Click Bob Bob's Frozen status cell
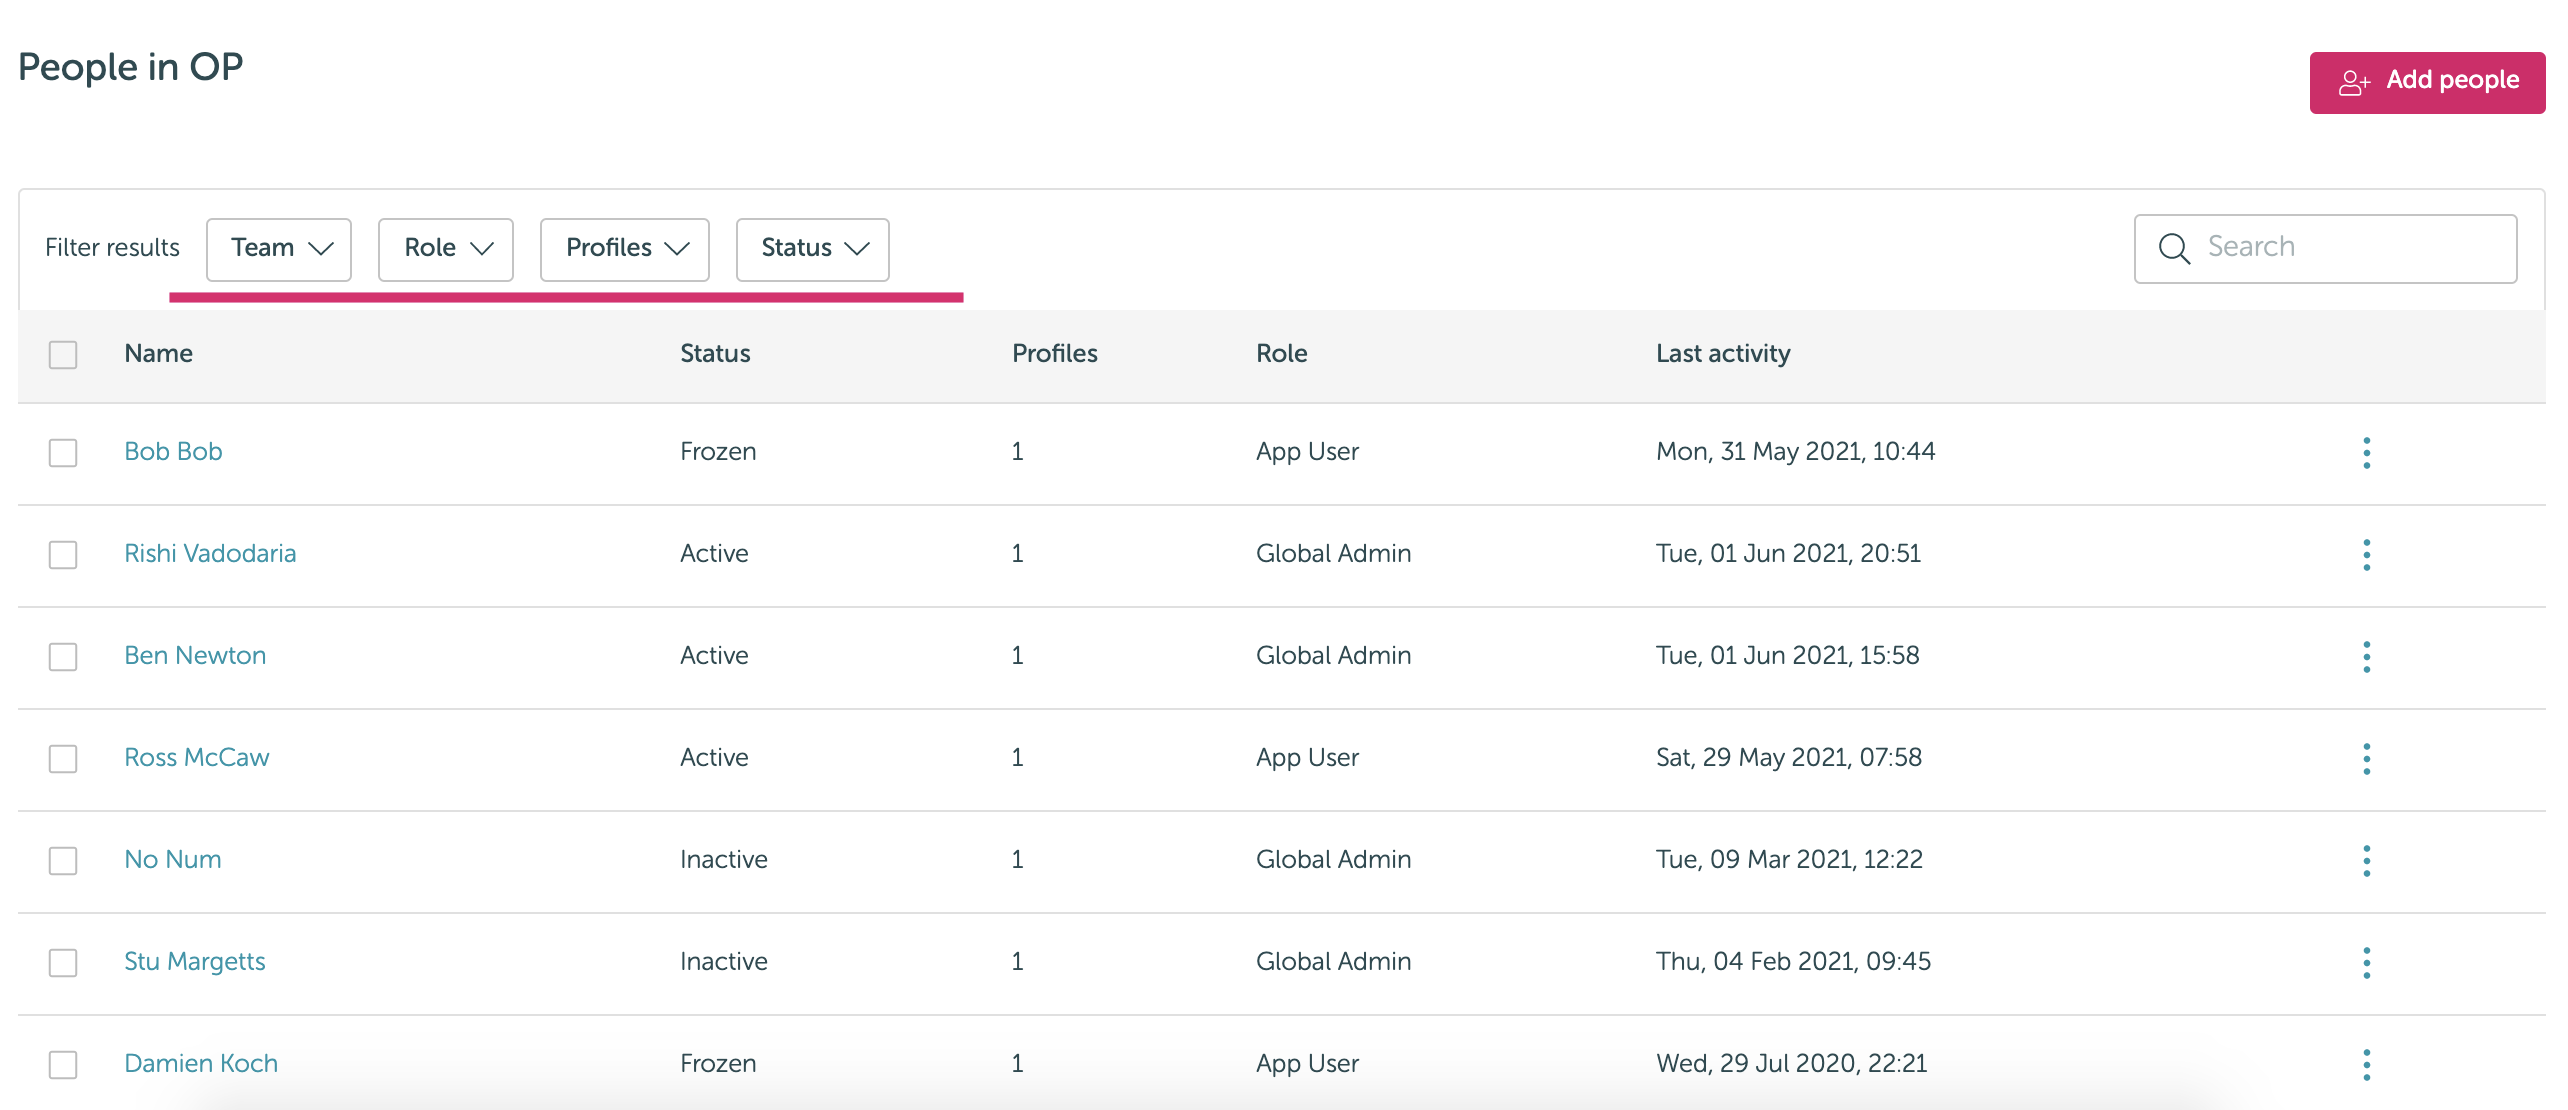Viewport: 2568px width, 1110px height. [x=718, y=452]
